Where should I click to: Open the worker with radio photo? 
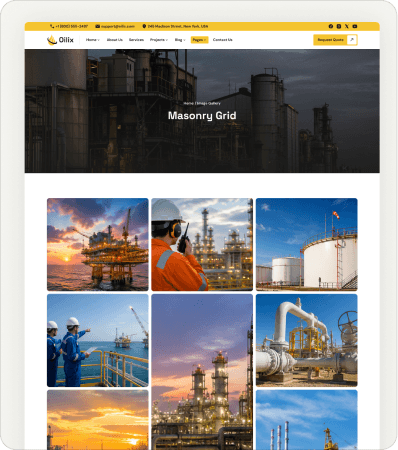point(202,244)
